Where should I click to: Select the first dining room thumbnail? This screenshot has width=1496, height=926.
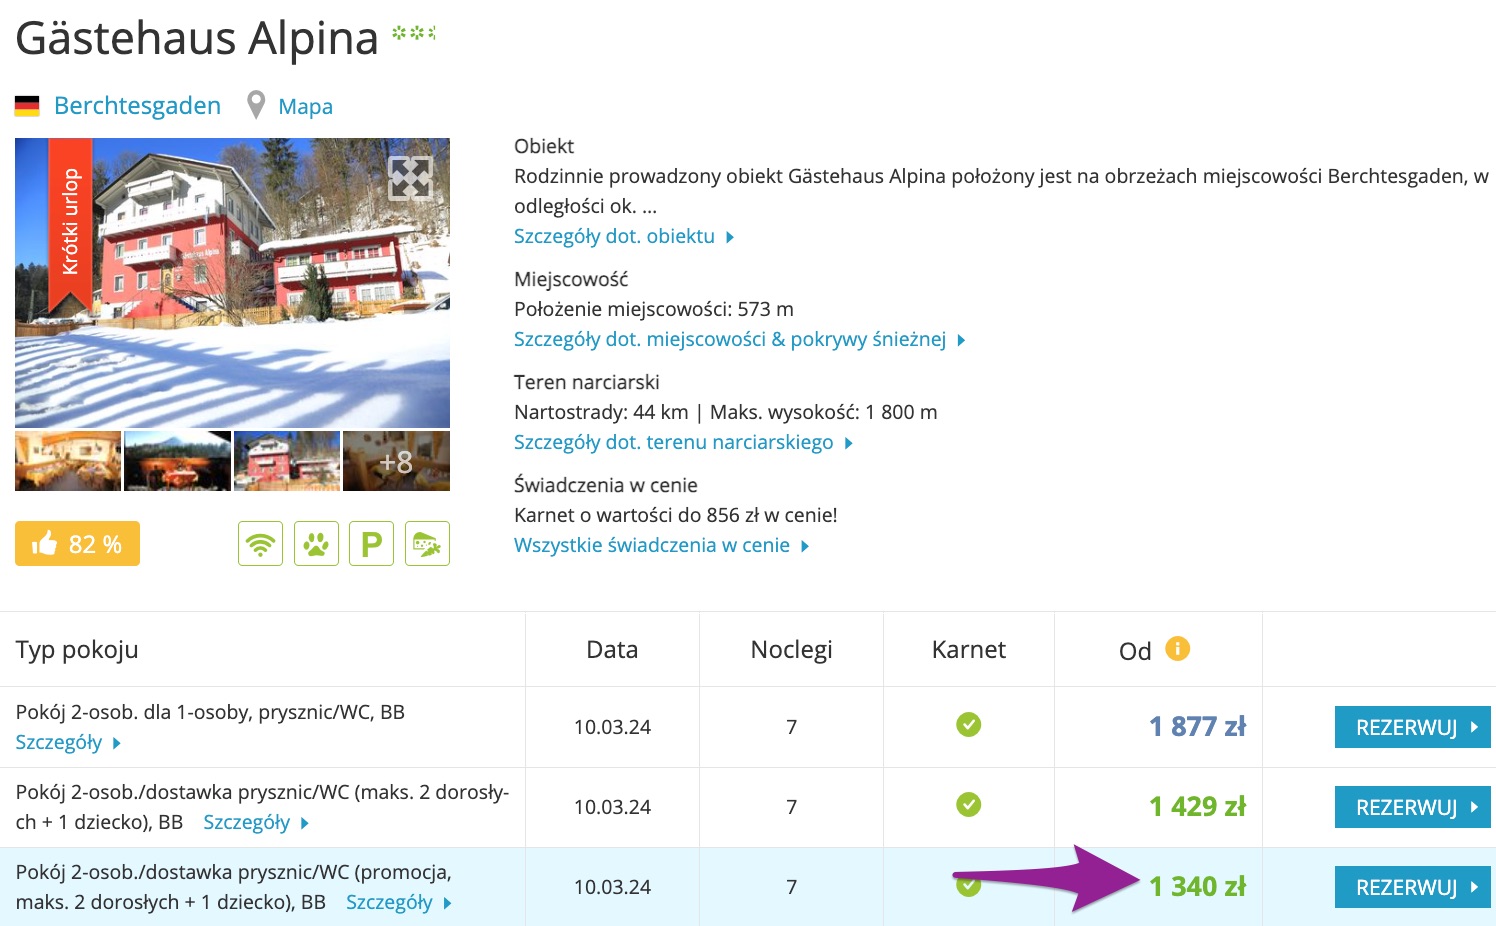[x=68, y=461]
